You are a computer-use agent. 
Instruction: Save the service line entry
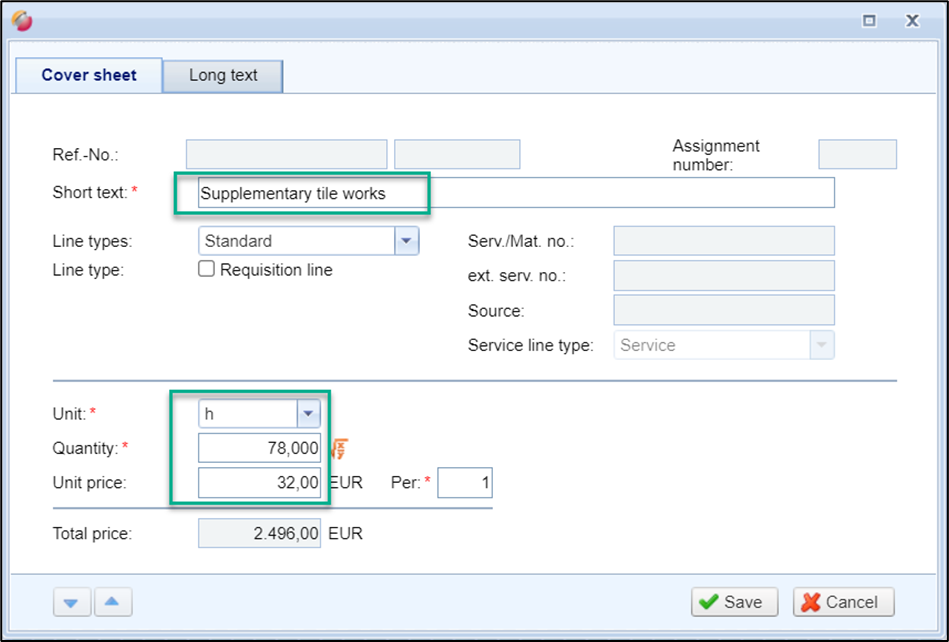click(733, 602)
